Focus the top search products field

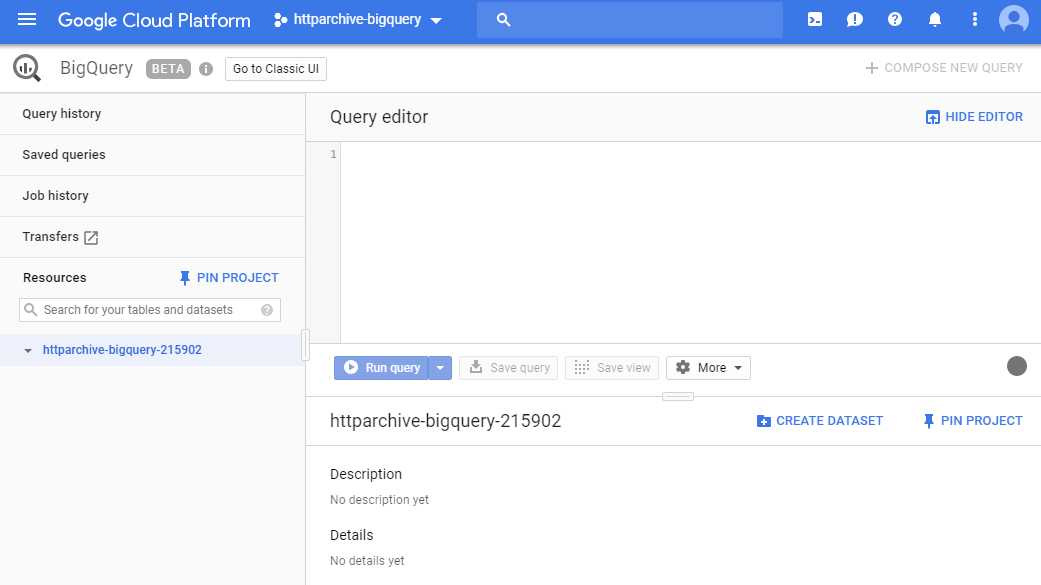[629, 20]
